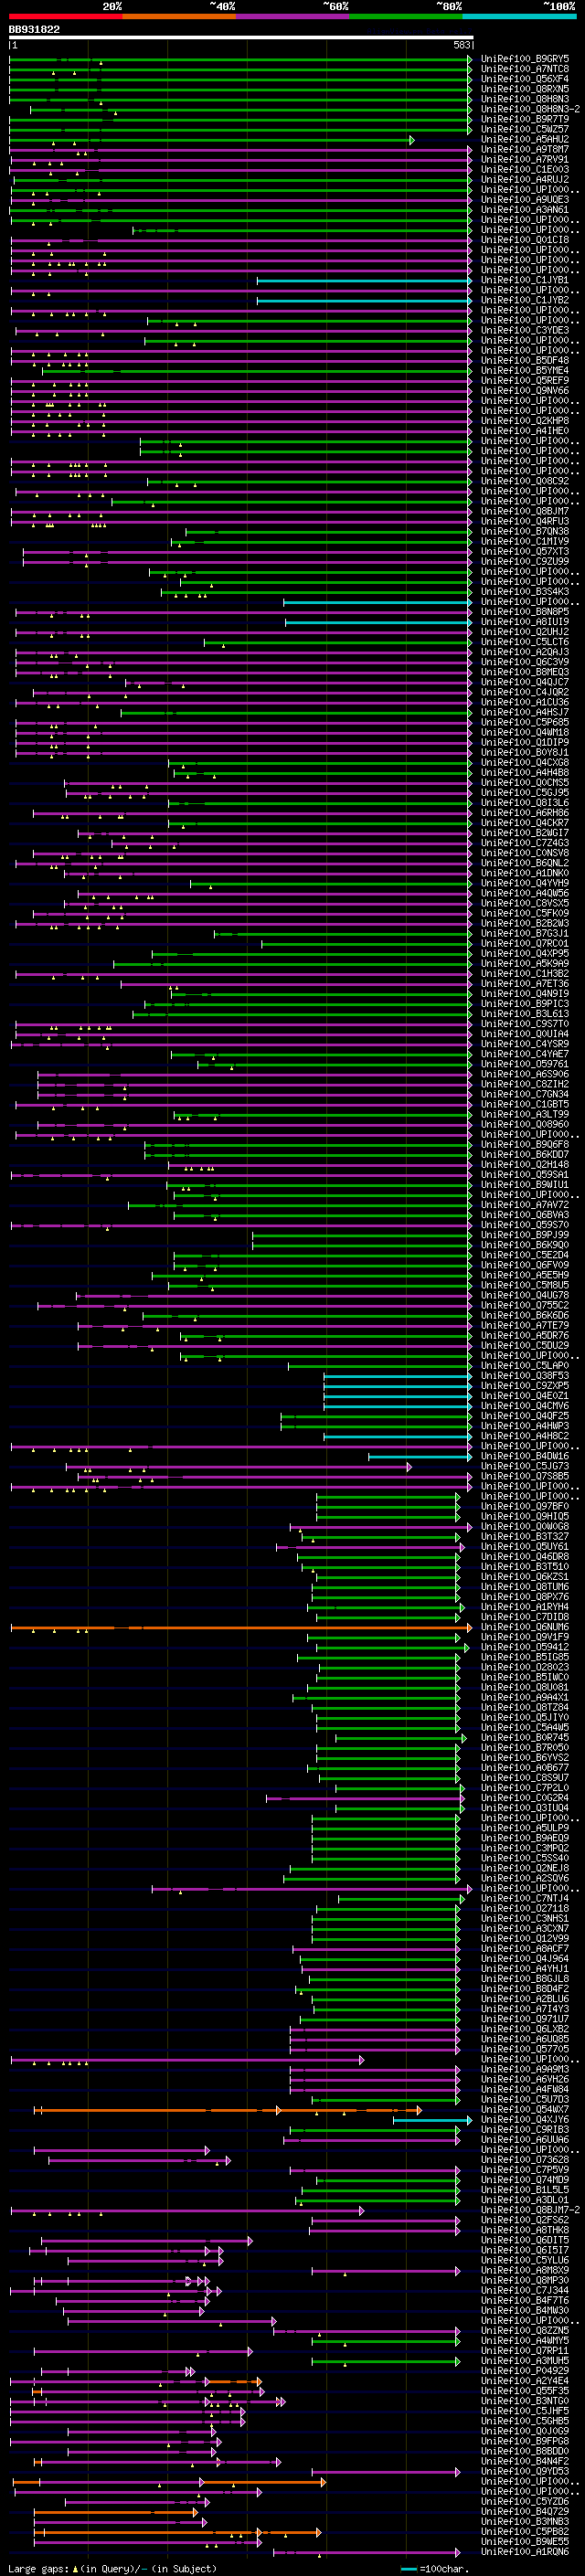Viewport: 585px width, 2576px height.
Task: Open hit UniRef100_C1E003
Action: point(525,170)
